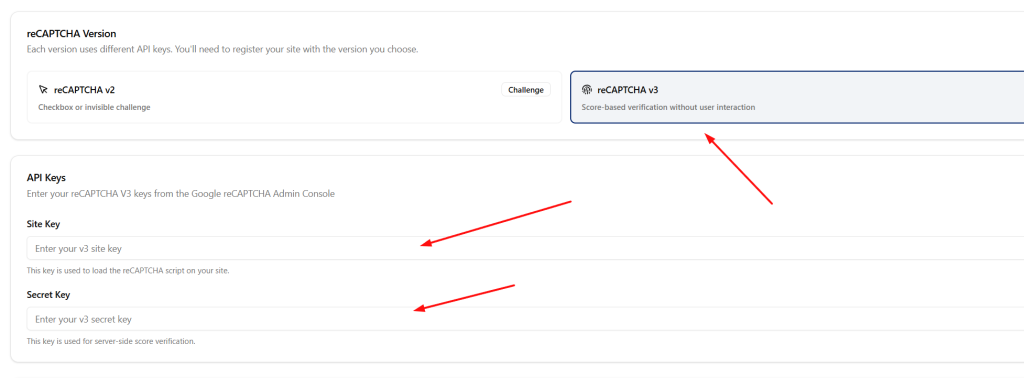
Task: Click "Score-based verification without user interaction" text
Action: point(668,107)
